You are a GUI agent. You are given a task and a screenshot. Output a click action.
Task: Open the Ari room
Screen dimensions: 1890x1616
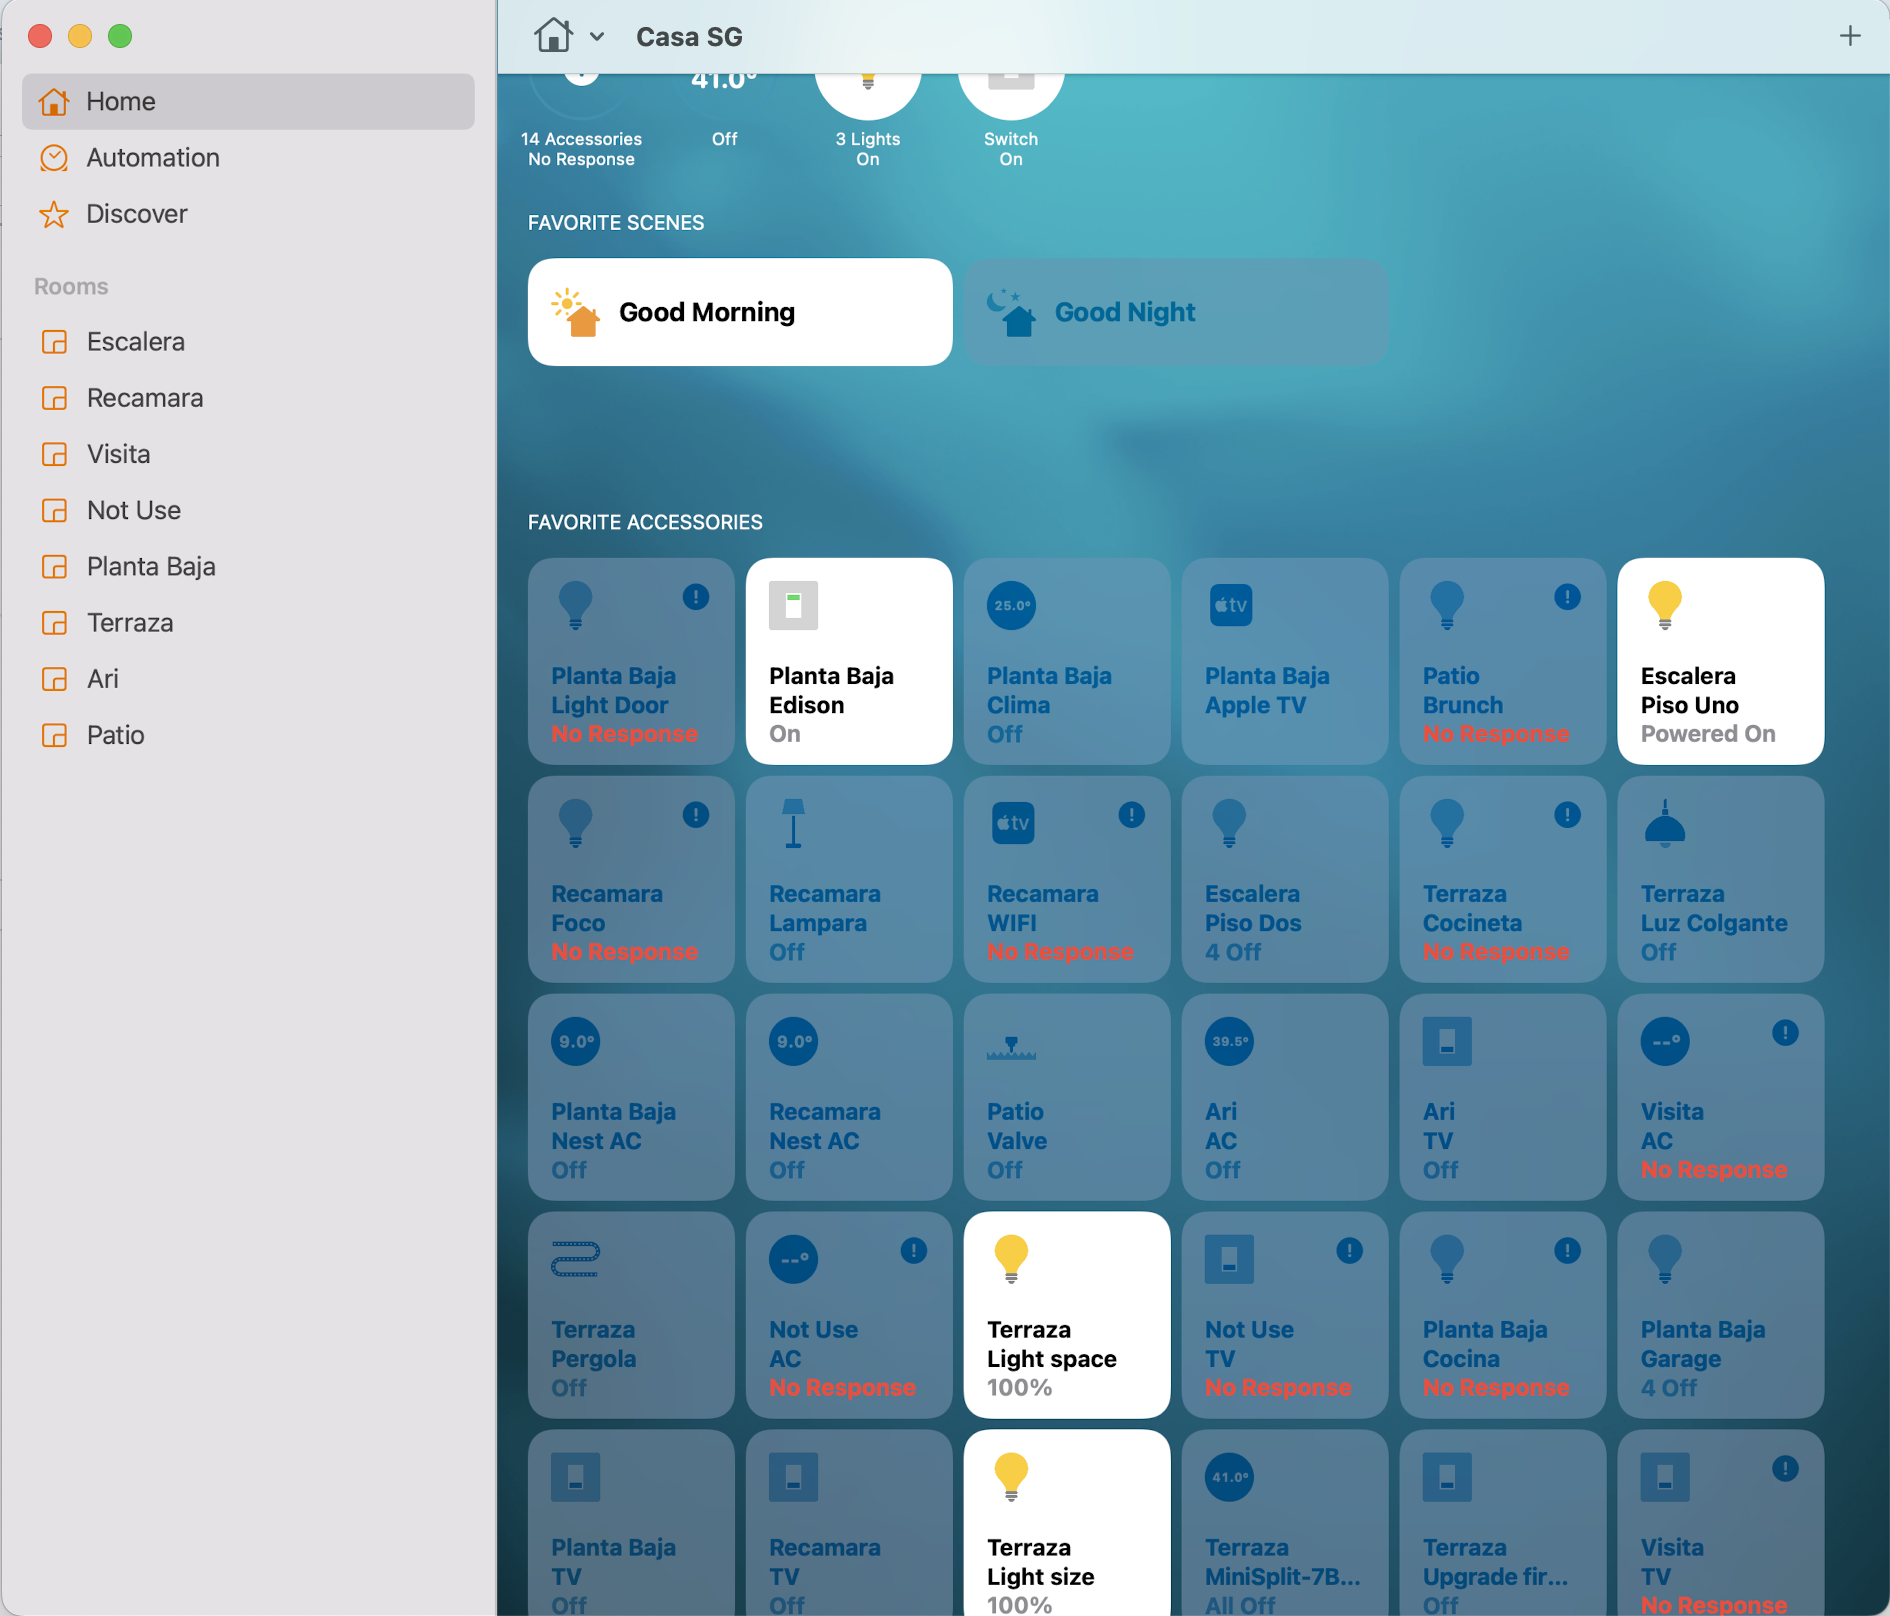click(248, 679)
